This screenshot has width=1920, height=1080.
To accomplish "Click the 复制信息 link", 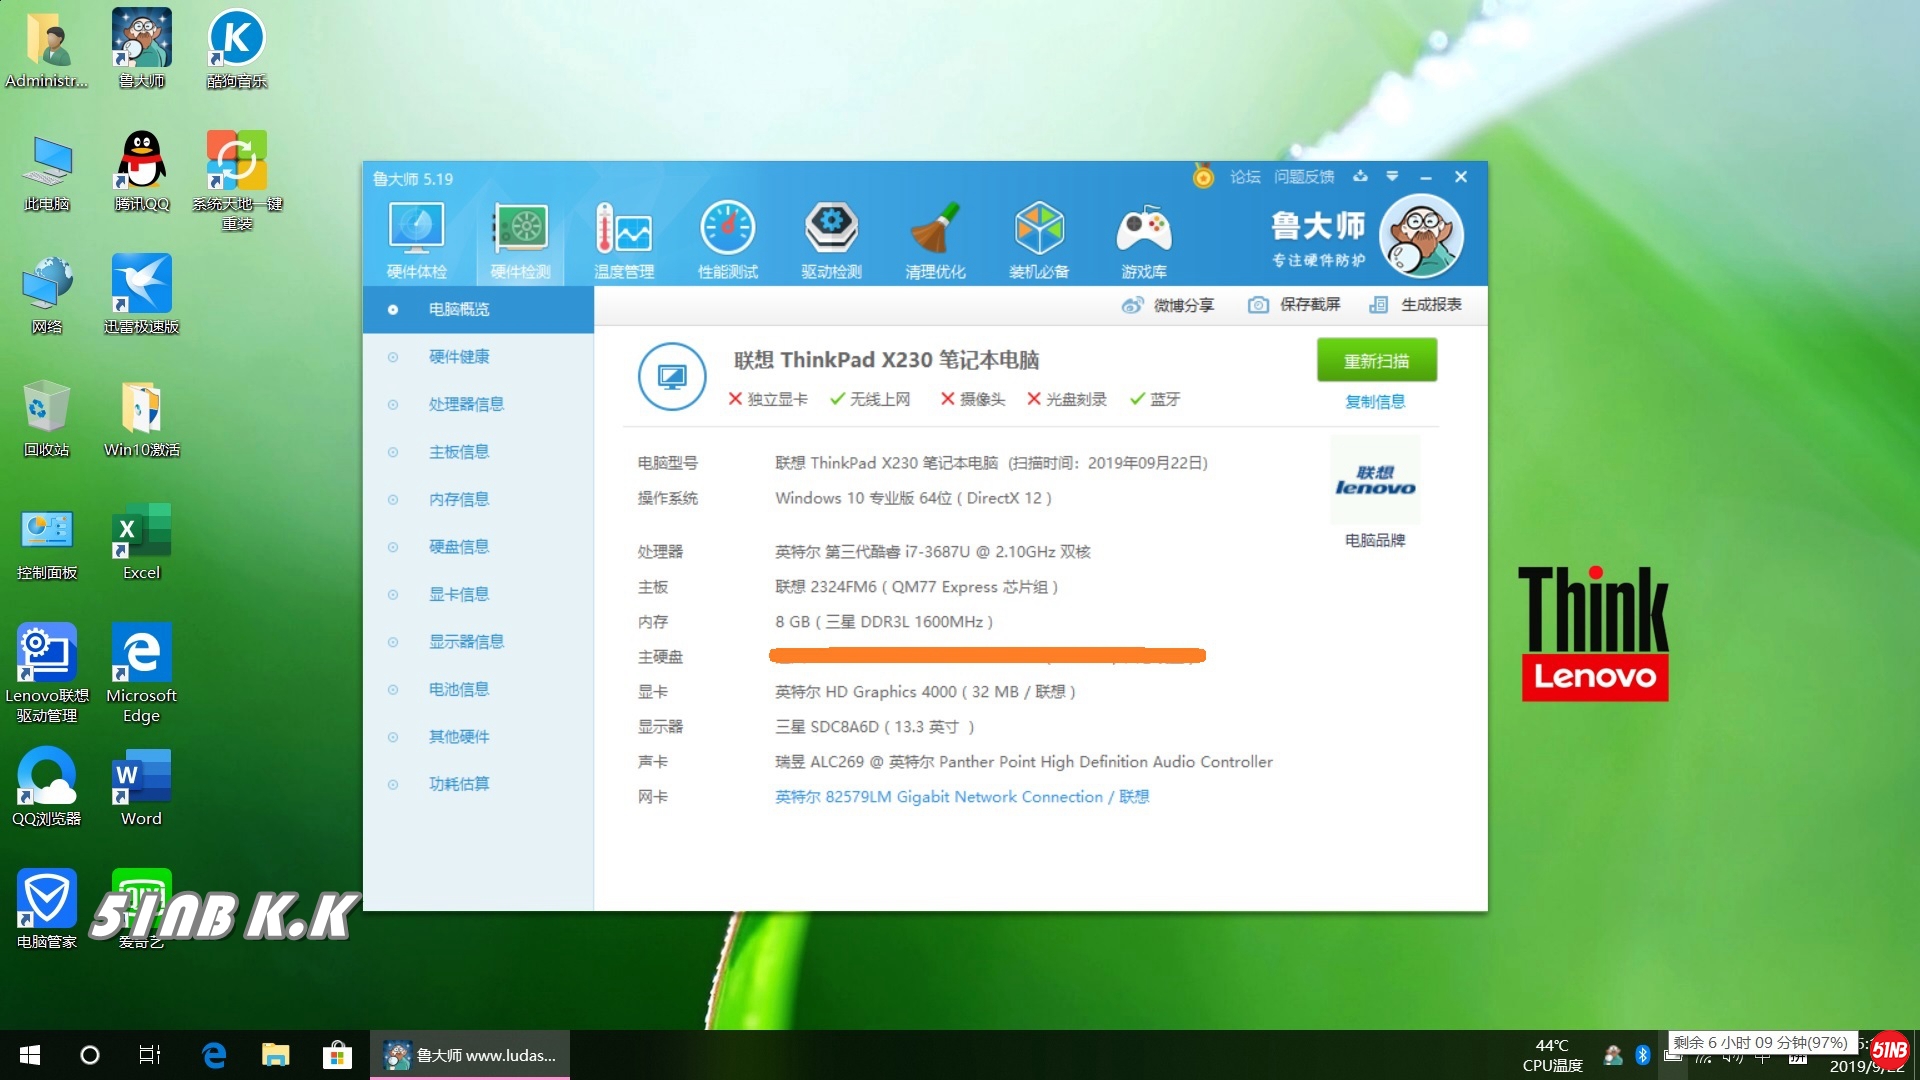I will (1375, 402).
